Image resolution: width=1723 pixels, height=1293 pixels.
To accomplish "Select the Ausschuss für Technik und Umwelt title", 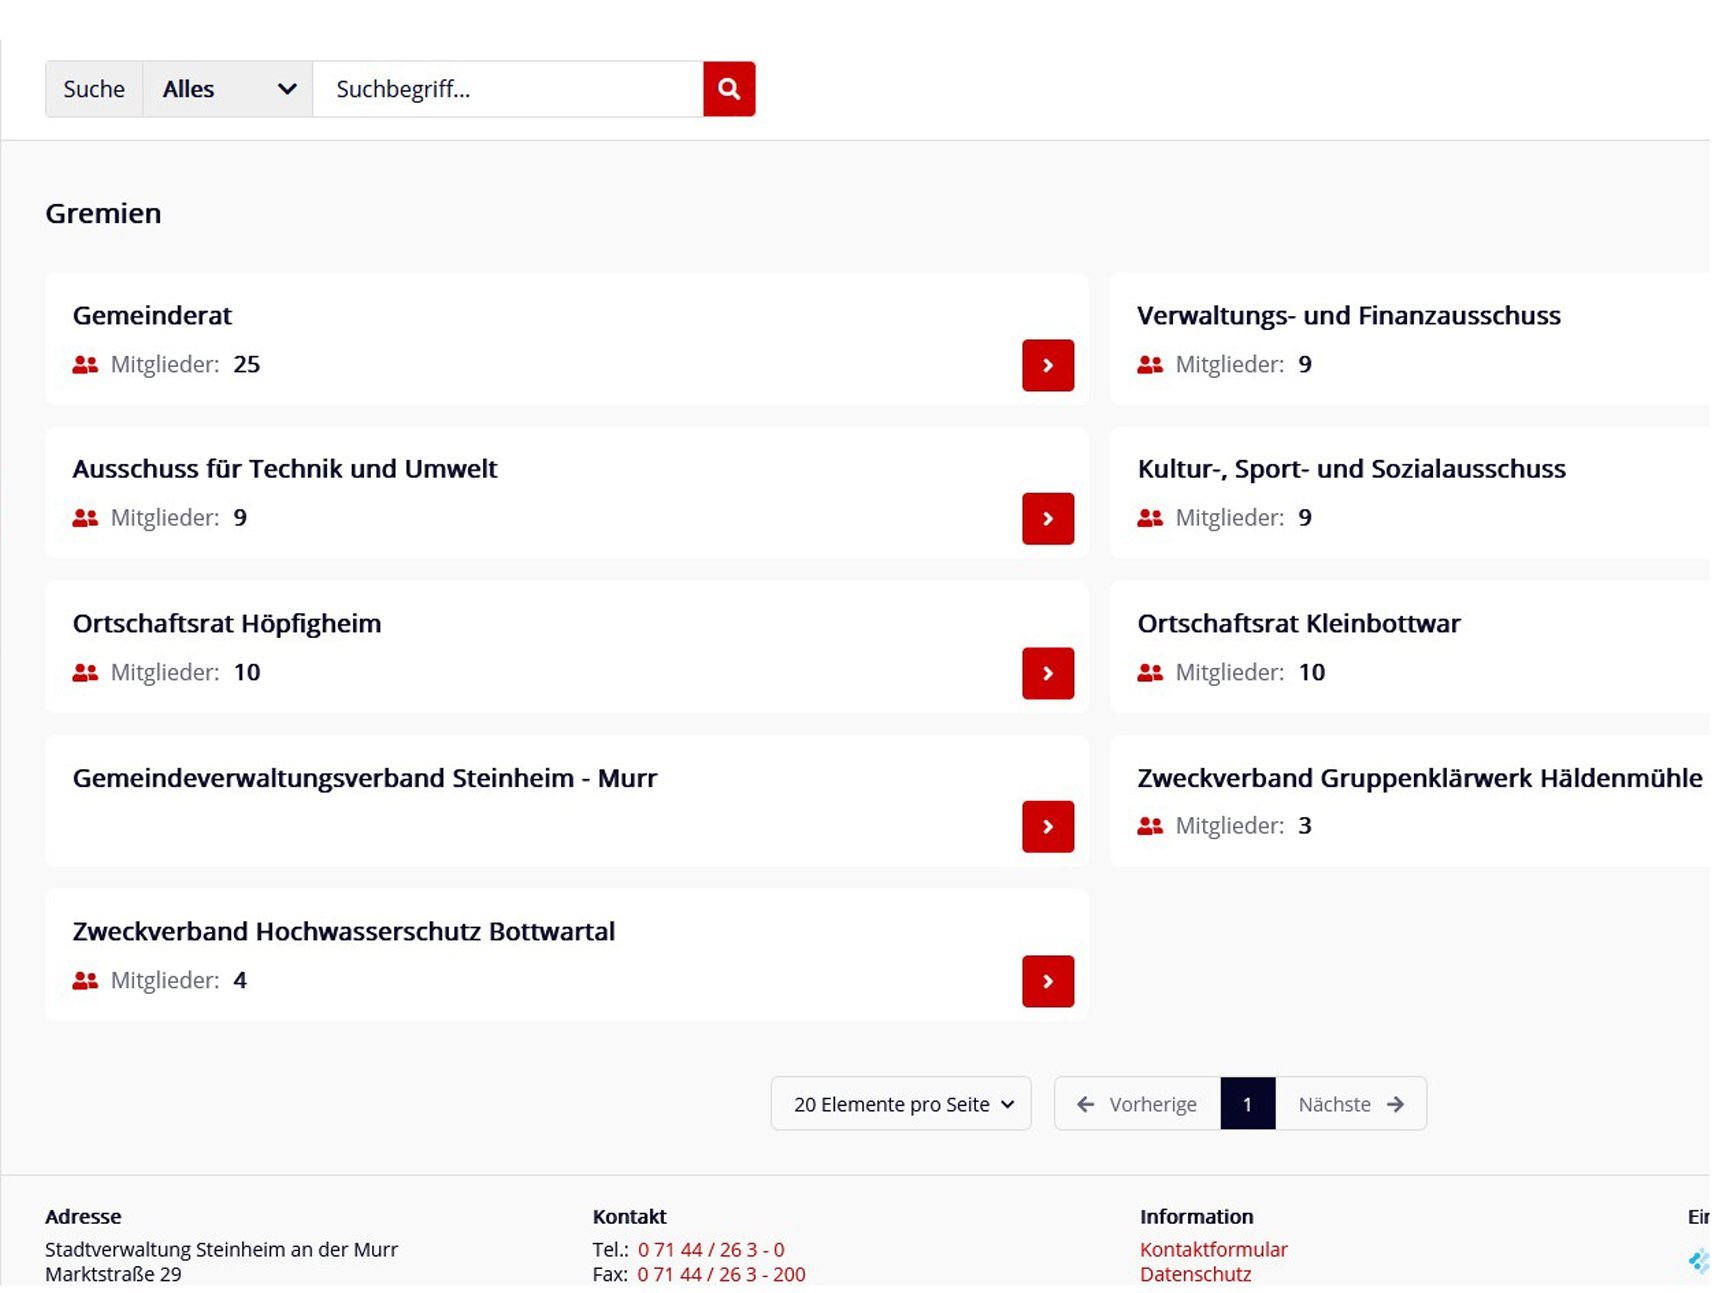I will tap(285, 469).
